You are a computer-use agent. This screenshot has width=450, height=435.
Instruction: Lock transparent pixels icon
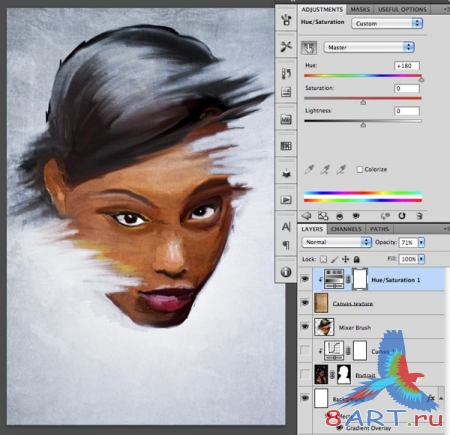tap(323, 259)
